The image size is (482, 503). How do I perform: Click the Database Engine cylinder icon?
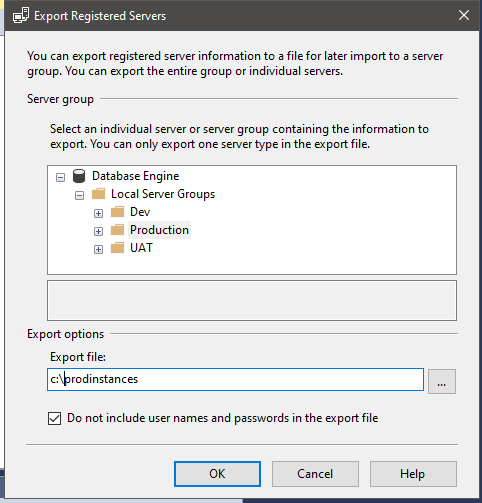click(x=79, y=176)
